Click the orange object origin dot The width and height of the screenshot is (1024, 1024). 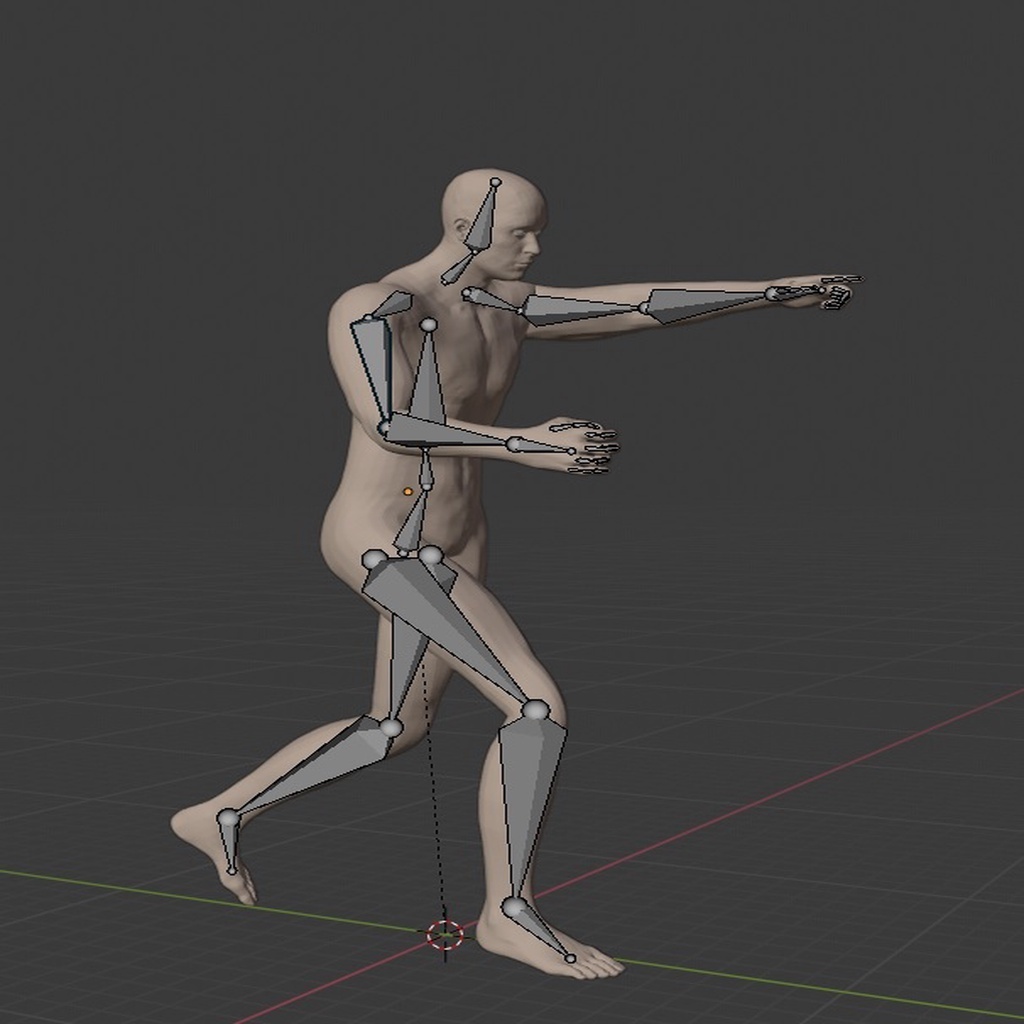[408, 492]
